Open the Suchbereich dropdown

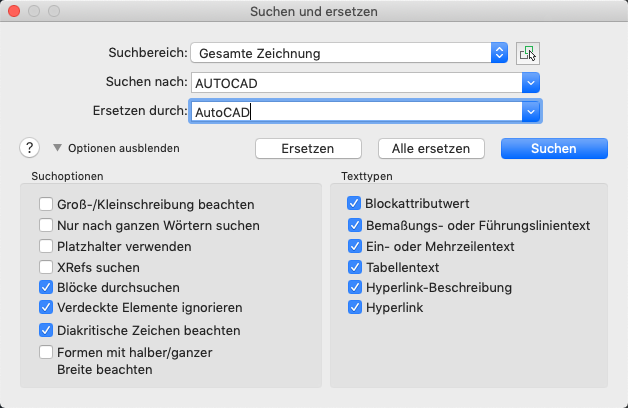click(499, 53)
